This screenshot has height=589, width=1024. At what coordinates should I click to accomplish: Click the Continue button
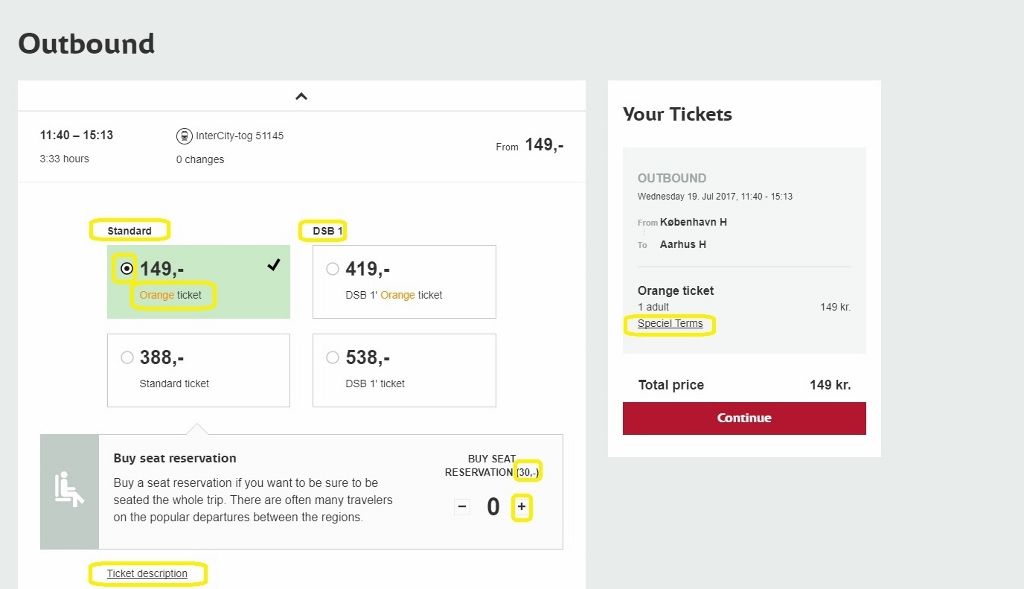(x=744, y=419)
